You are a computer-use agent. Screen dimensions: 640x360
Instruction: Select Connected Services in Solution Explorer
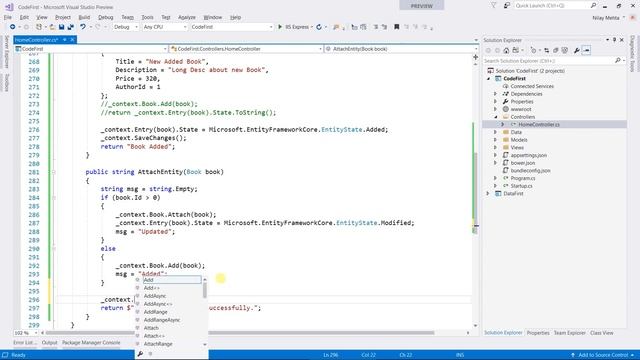coord(532,86)
